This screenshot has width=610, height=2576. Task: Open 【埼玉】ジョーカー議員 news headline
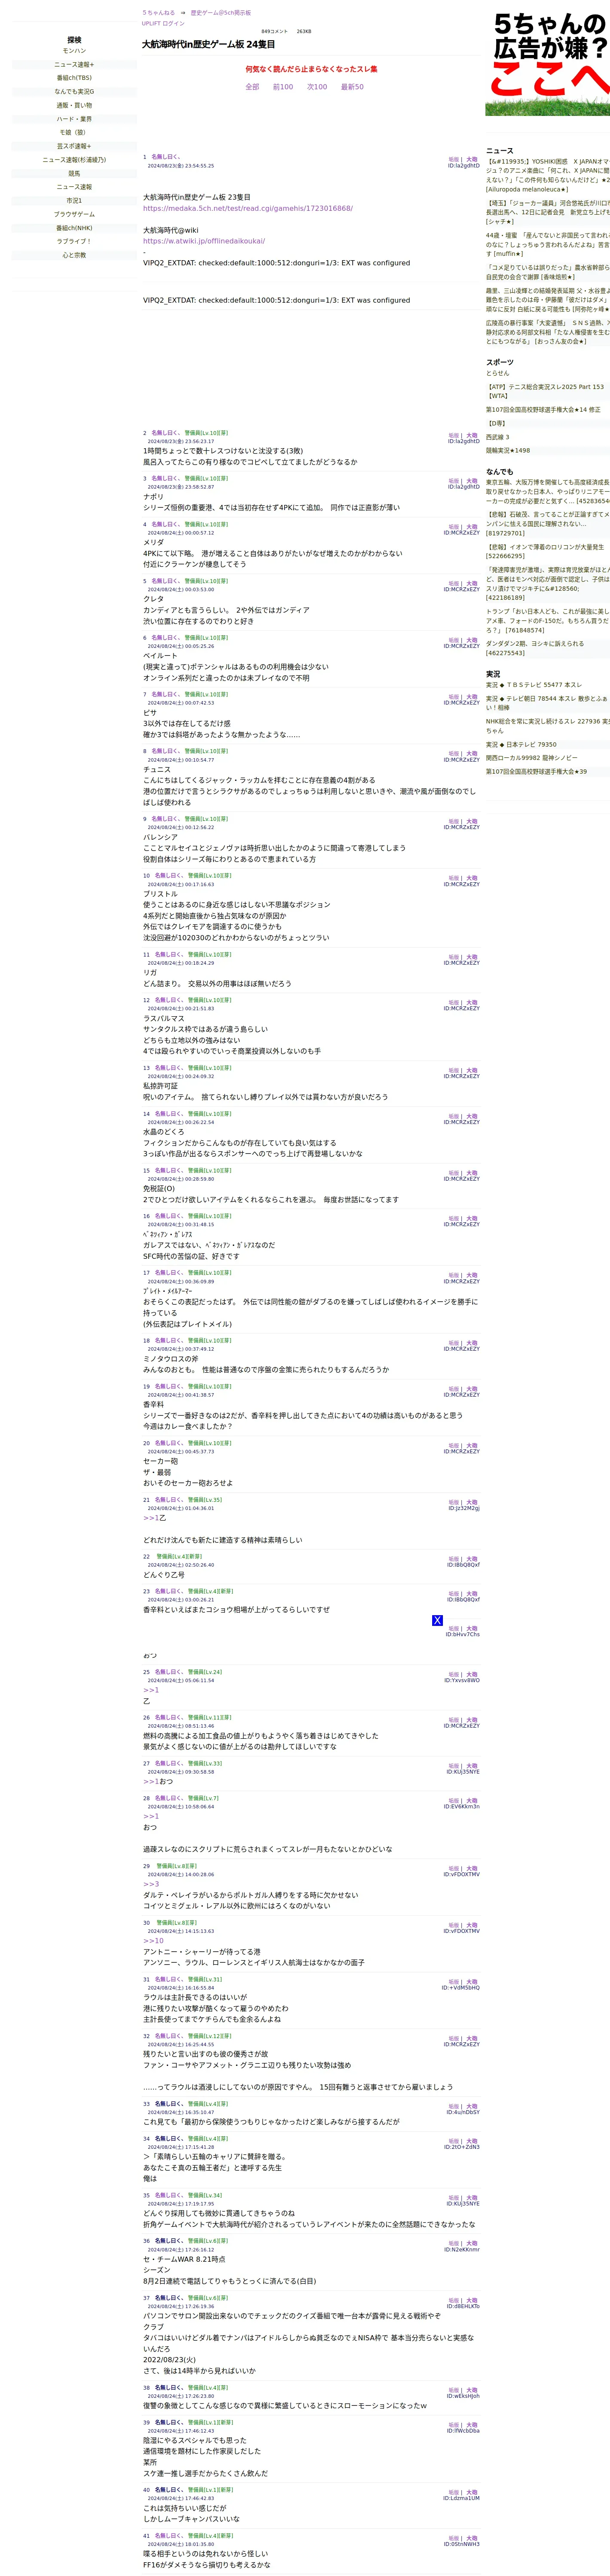coord(548,212)
